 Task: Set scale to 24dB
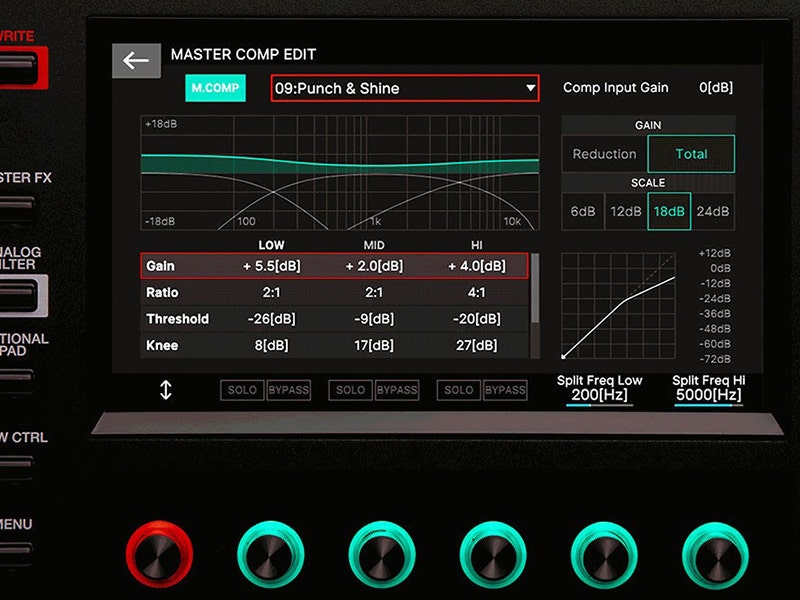coord(713,211)
